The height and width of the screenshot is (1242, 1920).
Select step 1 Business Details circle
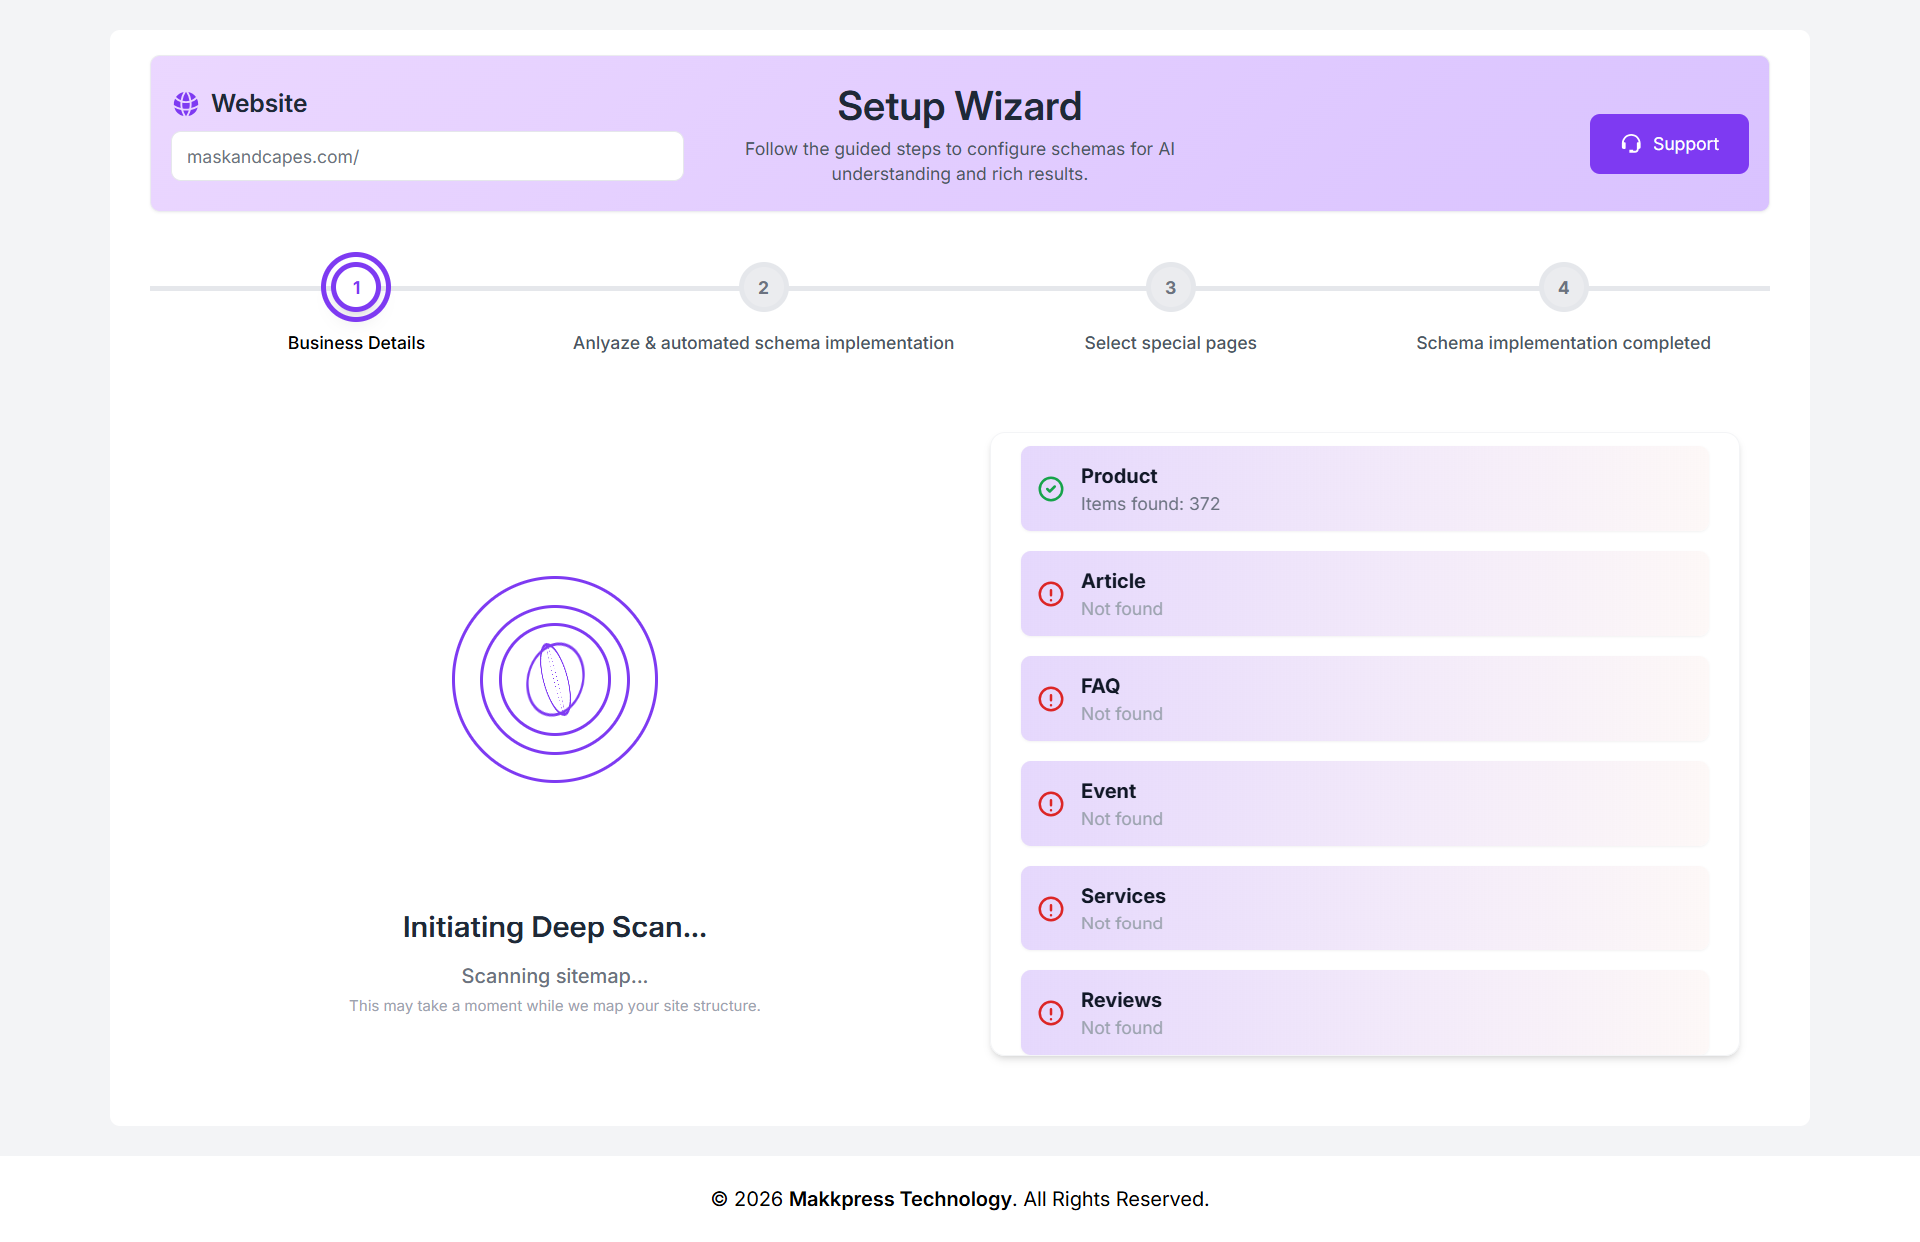[356, 288]
